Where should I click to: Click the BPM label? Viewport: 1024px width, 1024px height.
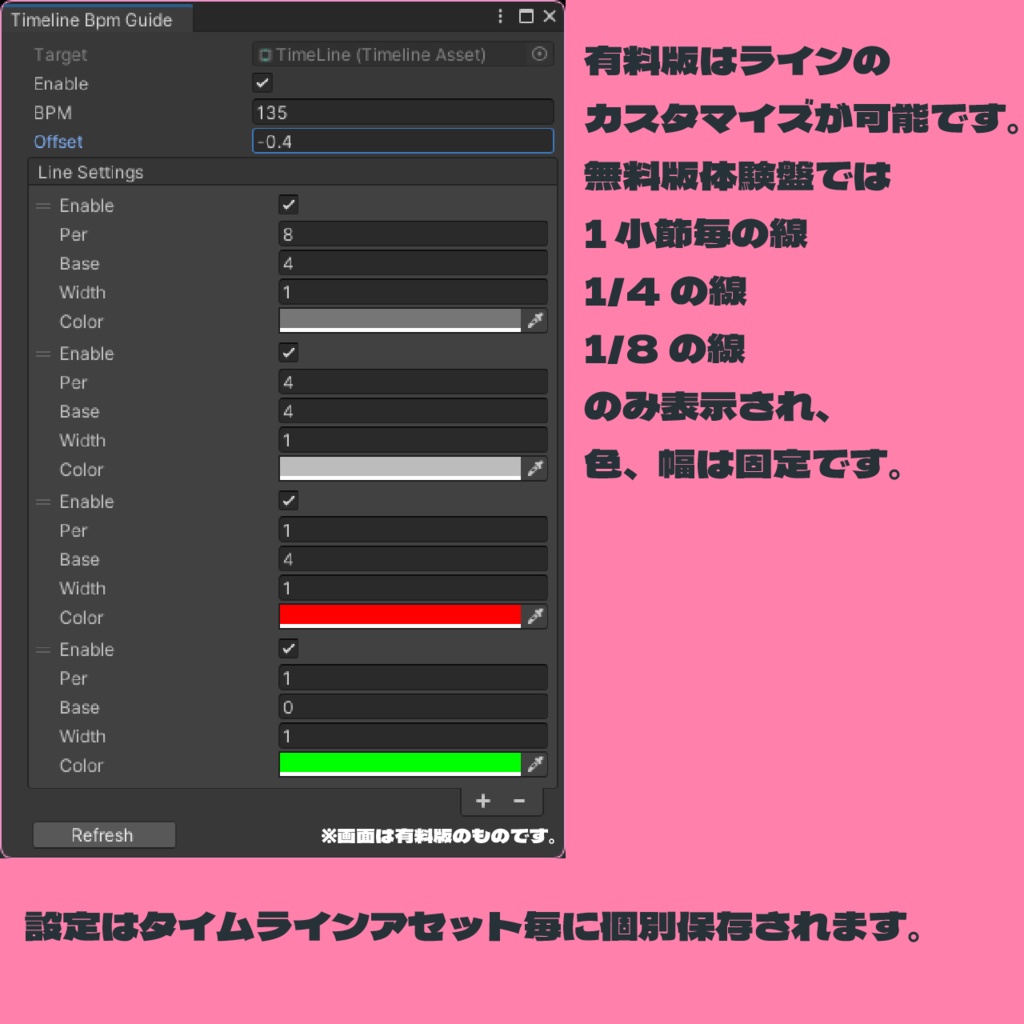pos(53,113)
